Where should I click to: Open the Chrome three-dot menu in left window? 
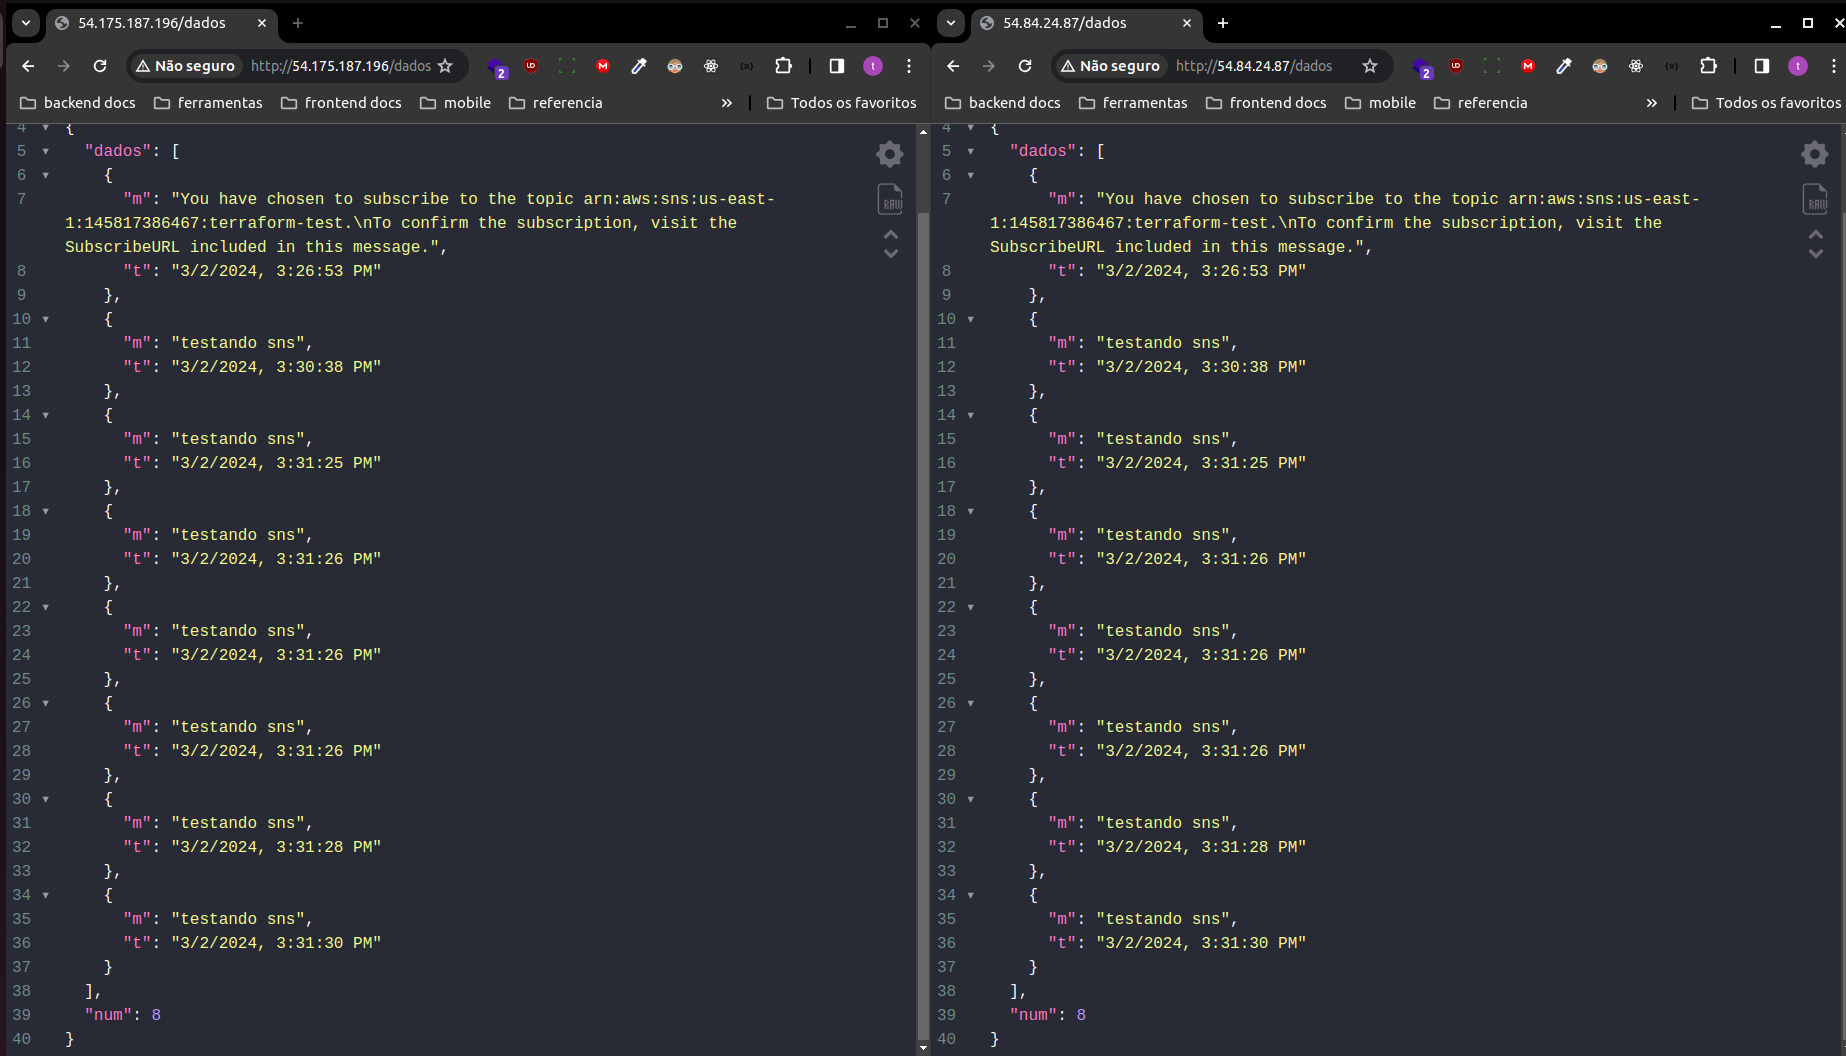click(x=909, y=66)
